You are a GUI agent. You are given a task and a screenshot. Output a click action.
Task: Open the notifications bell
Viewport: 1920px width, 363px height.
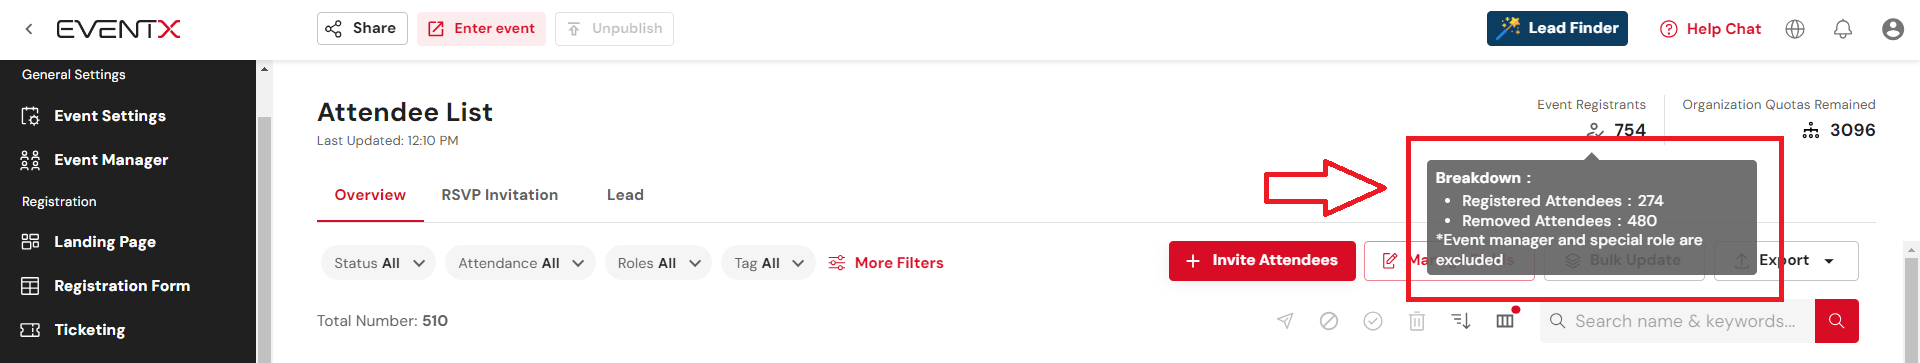tap(1843, 29)
